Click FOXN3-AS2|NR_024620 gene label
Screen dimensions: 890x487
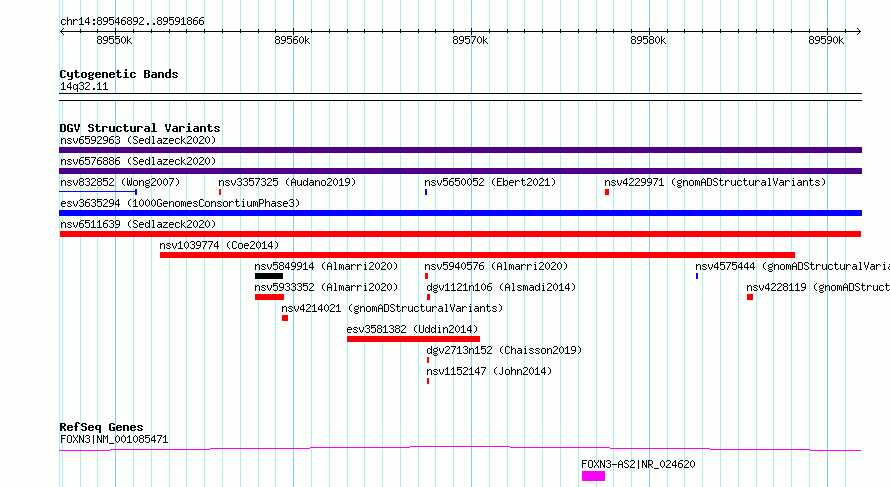tap(638, 464)
